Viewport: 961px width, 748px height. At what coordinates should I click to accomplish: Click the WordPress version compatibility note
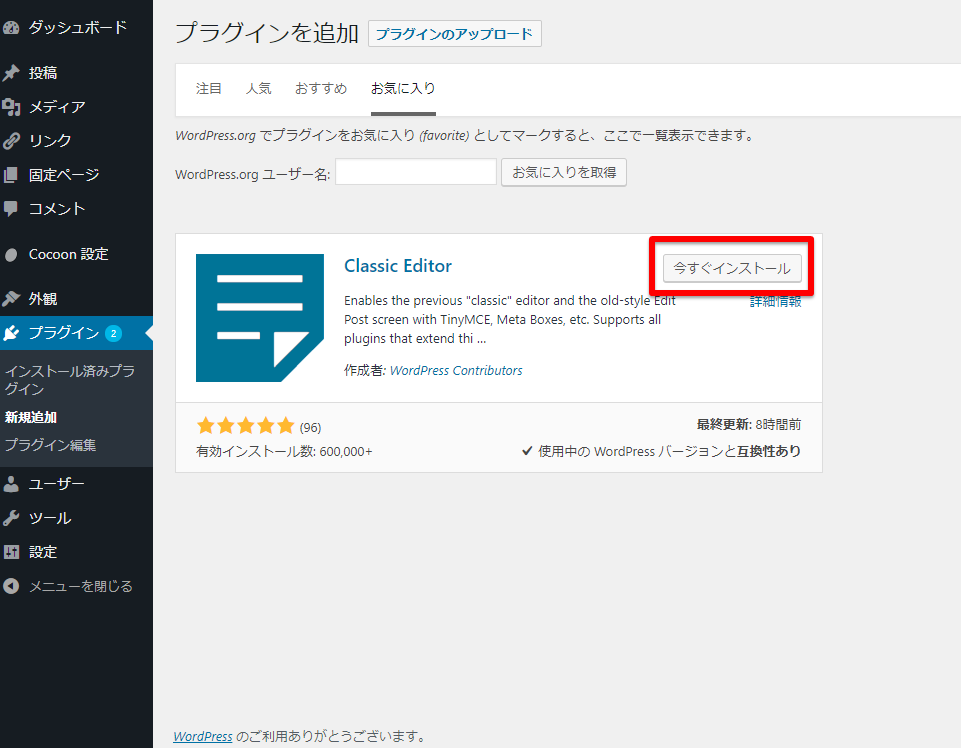tap(661, 451)
